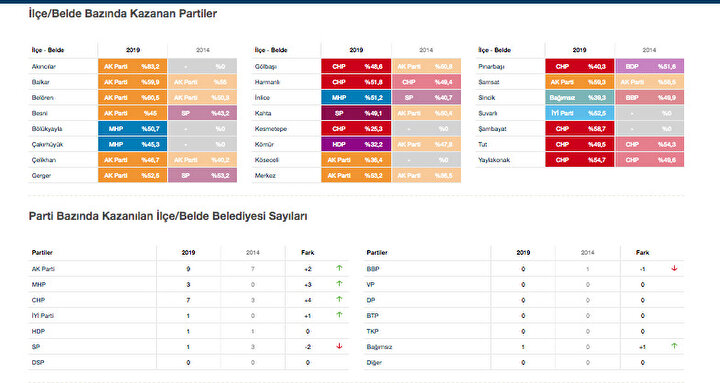Click the Kömür district name
This screenshot has width=720, height=383.
pyautogui.click(x=264, y=145)
